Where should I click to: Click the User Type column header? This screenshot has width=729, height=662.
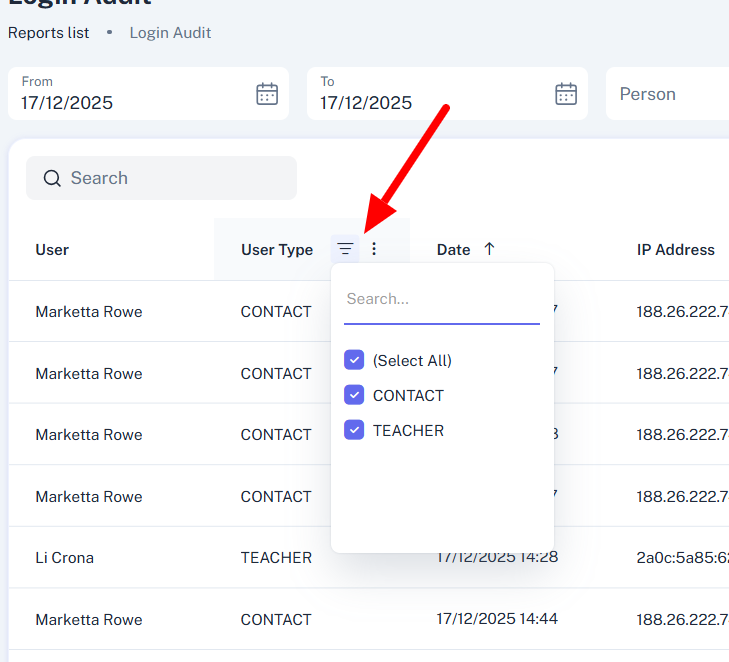coord(277,250)
